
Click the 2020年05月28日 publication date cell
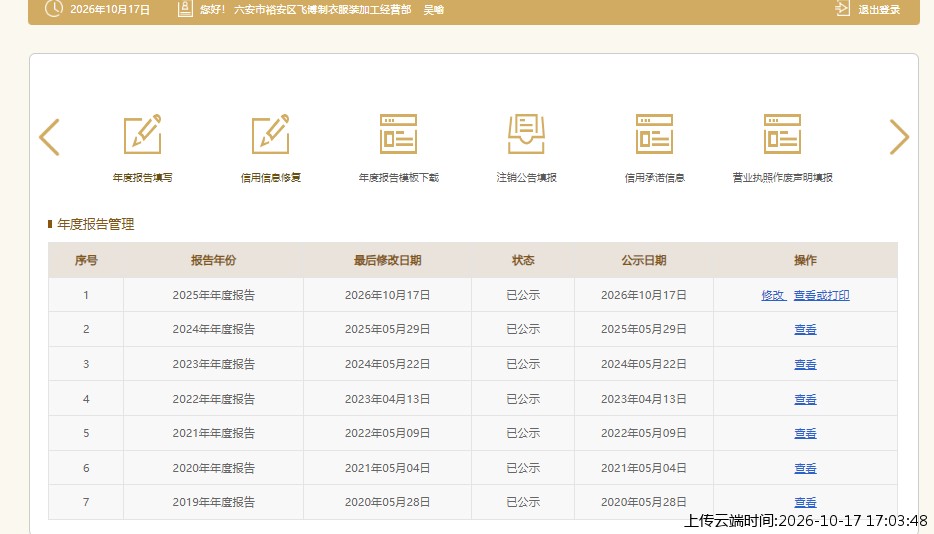point(644,502)
